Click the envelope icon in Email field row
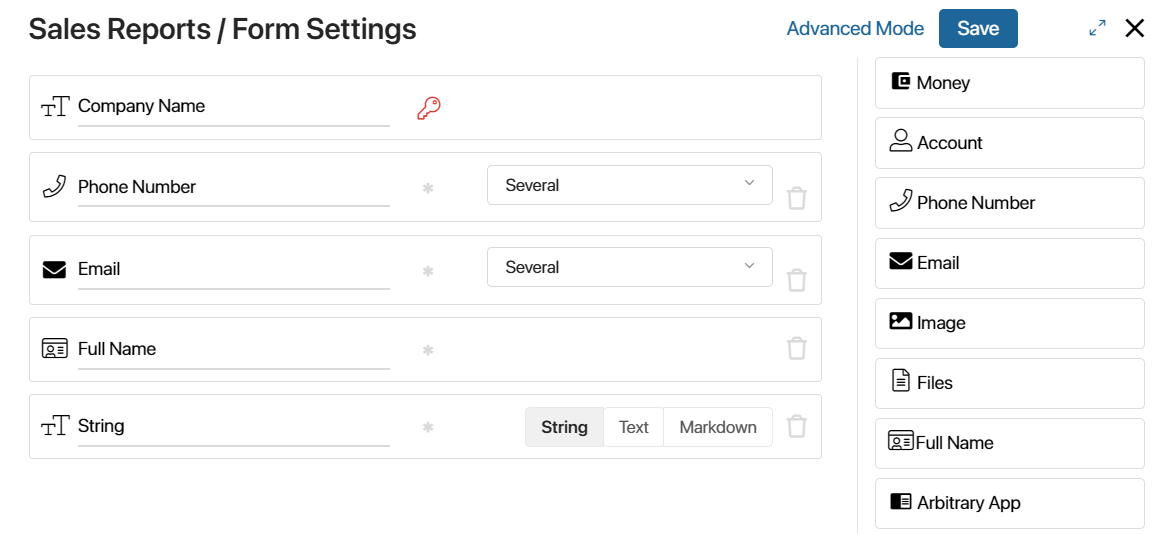The width and height of the screenshot is (1157, 534). tap(54, 270)
